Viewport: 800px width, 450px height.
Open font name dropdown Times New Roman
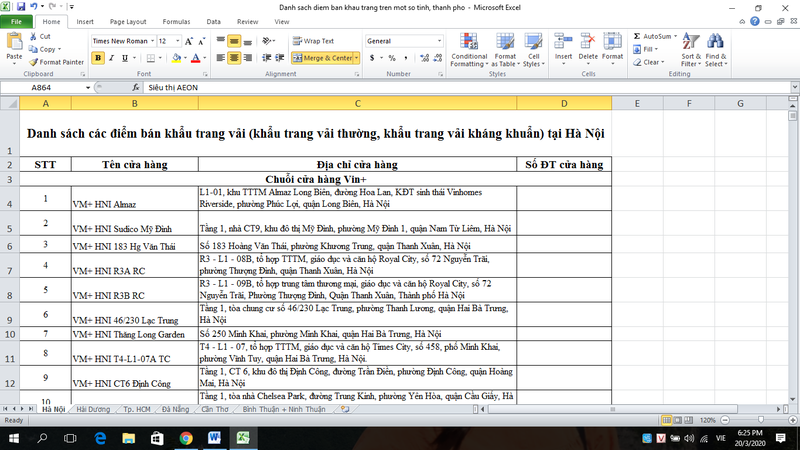click(152, 41)
